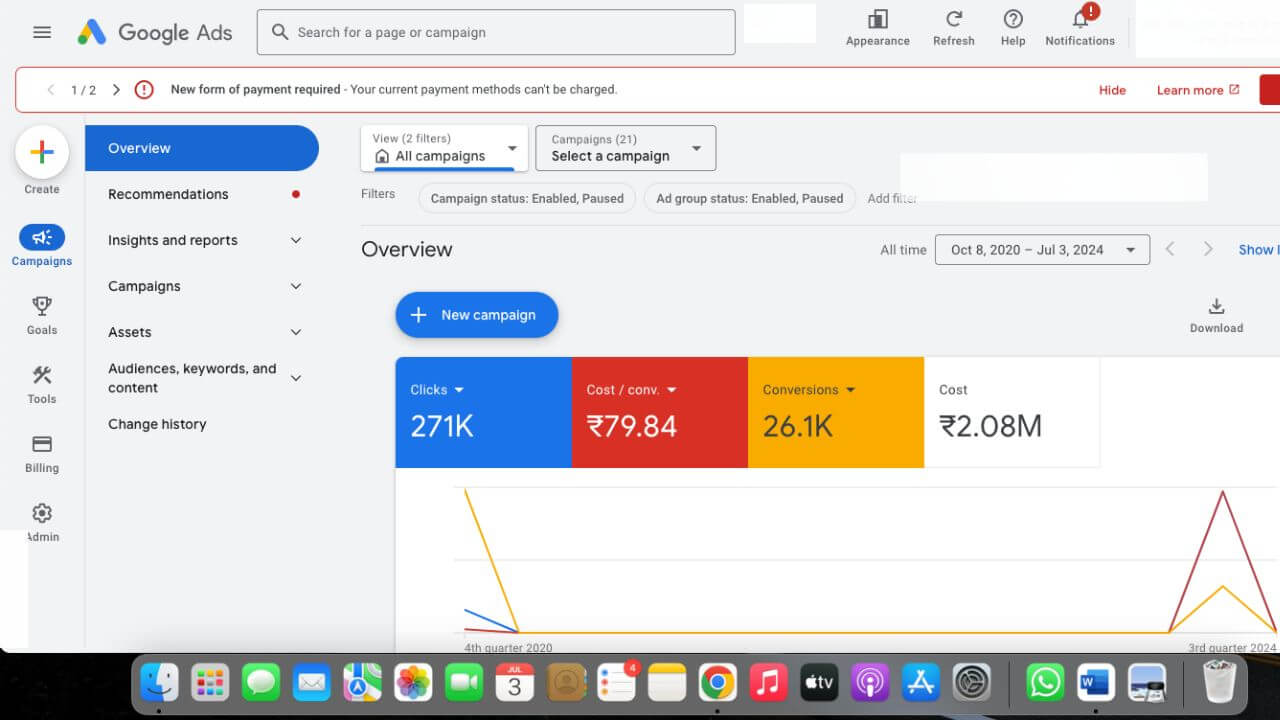The height and width of the screenshot is (720, 1280).
Task: Click the New campaign button
Action: [x=476, y=315]
